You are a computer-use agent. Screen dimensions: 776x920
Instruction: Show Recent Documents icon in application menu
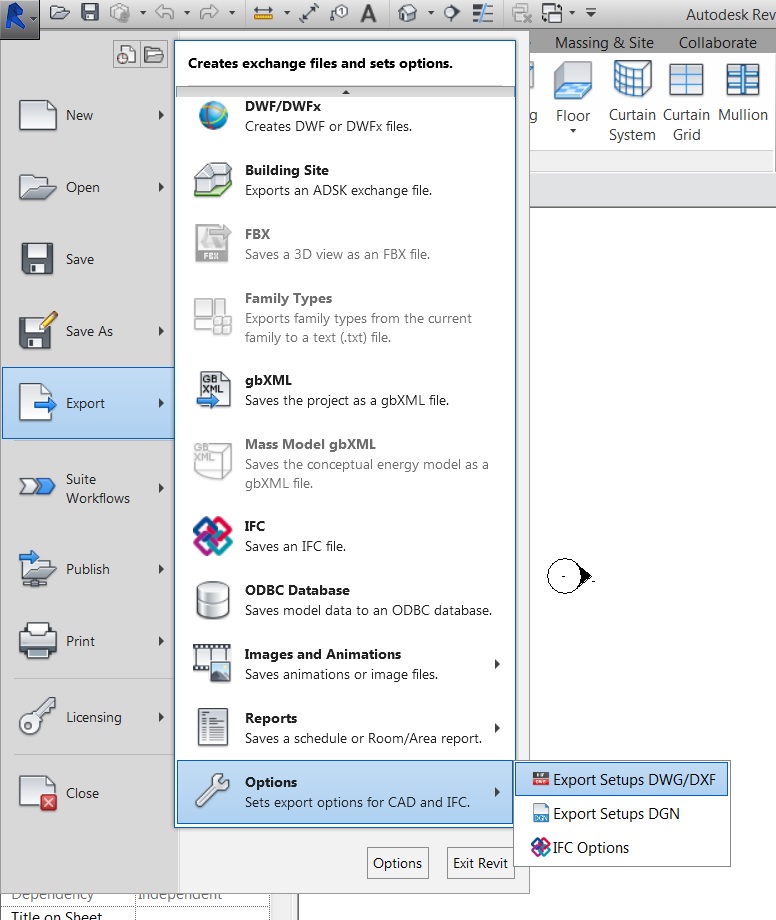coord(126,55)
